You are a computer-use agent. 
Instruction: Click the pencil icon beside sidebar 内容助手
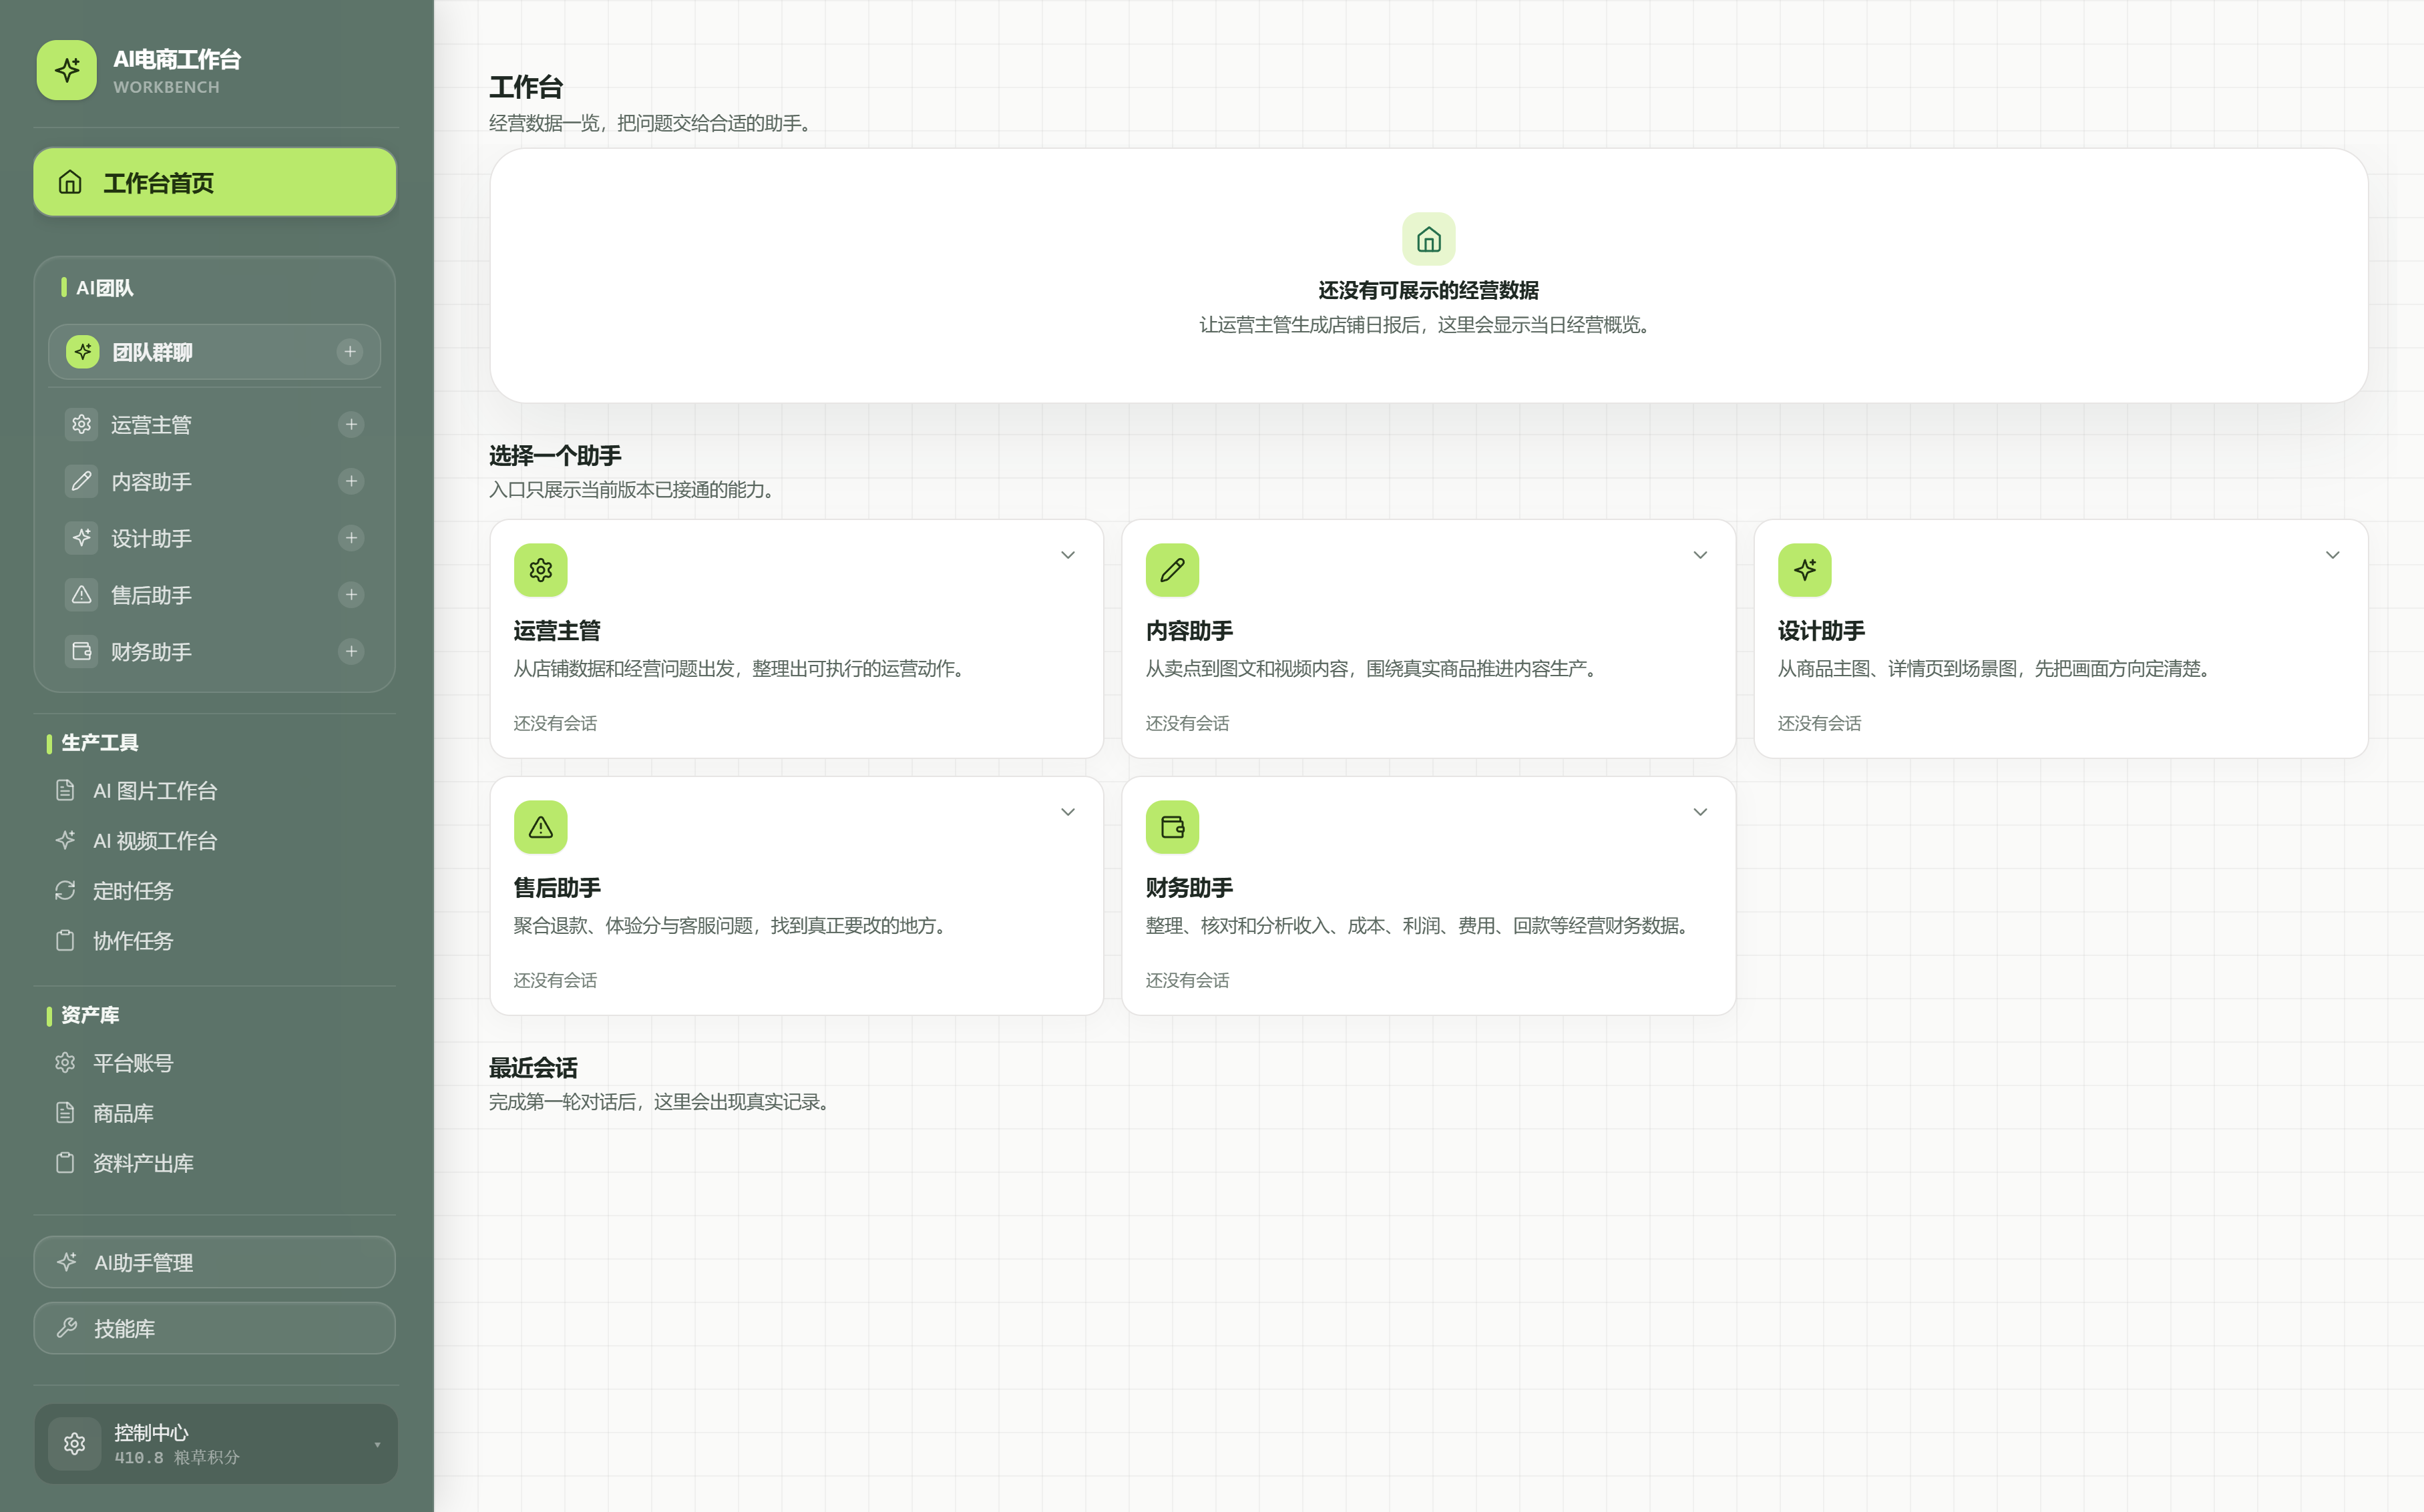coord(82,481)
